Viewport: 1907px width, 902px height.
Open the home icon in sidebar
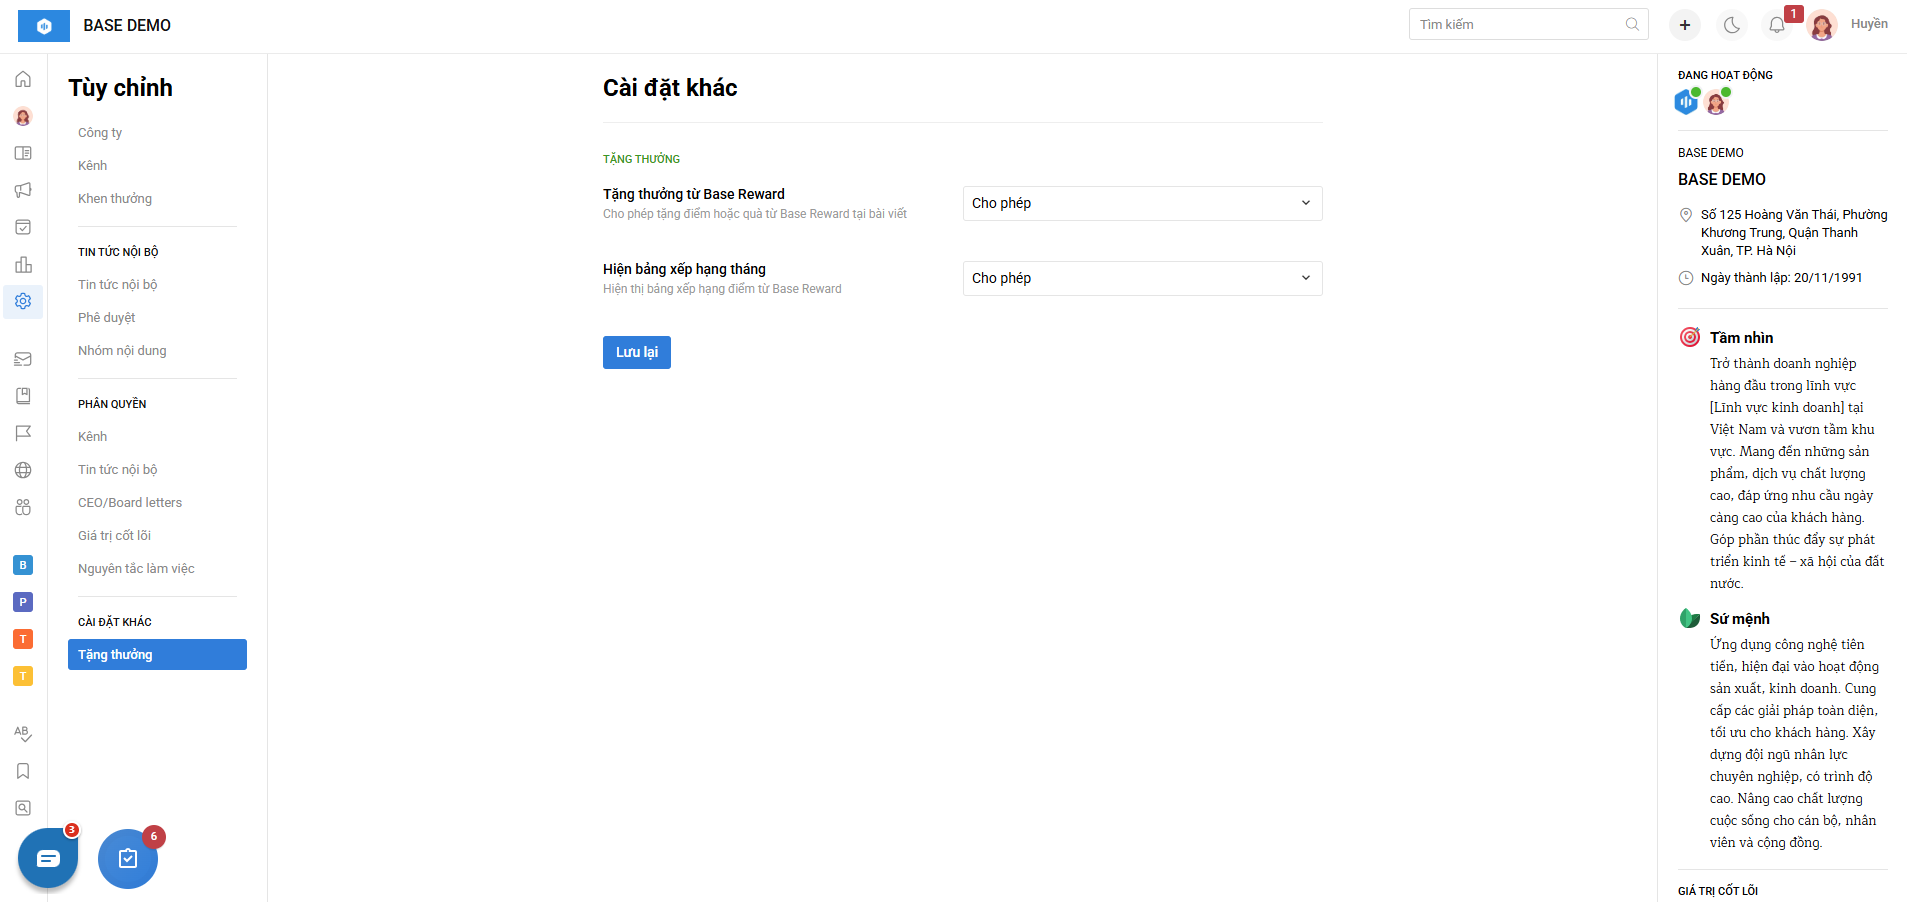tap(23, 79)
